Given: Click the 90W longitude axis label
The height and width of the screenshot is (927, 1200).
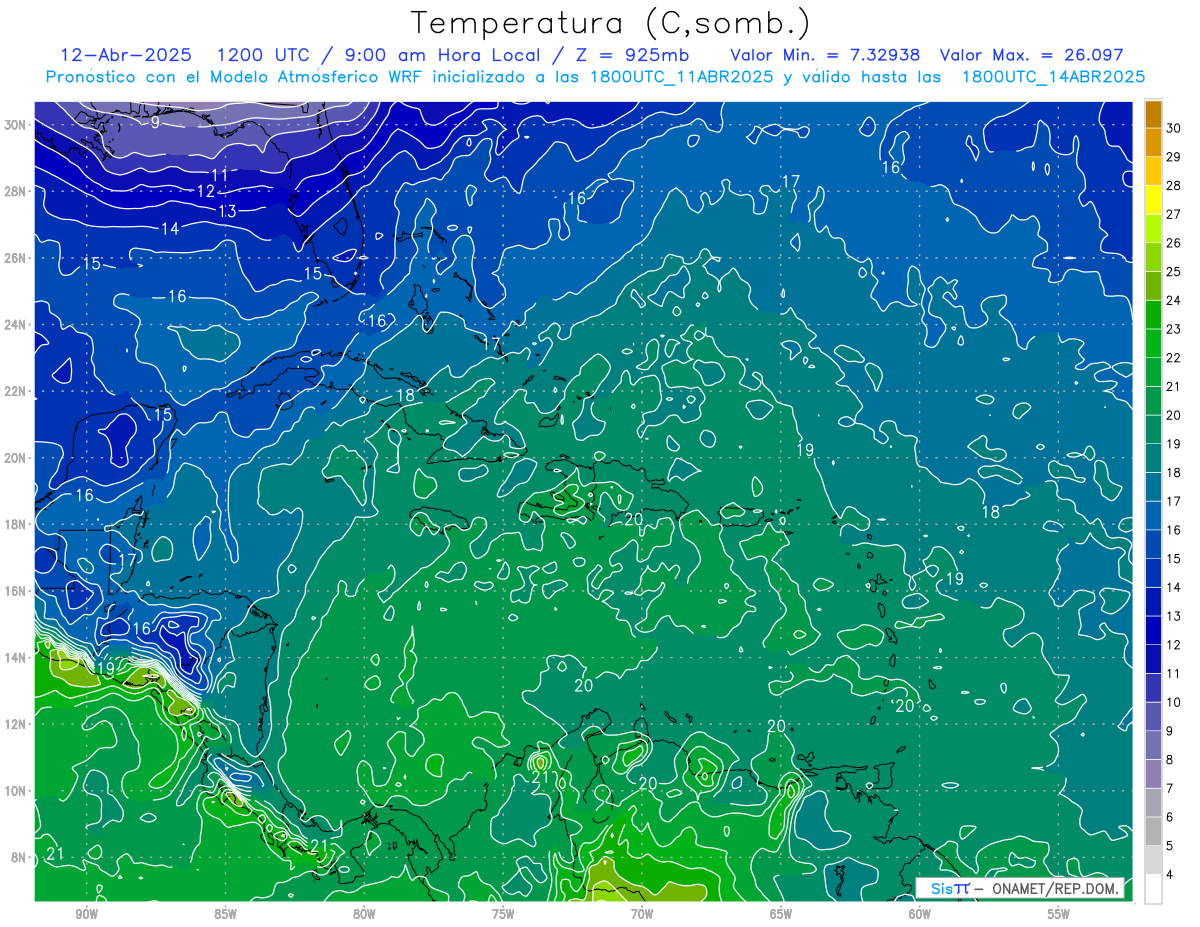Looking at the screenshot, I should click(x=87, y=914).
